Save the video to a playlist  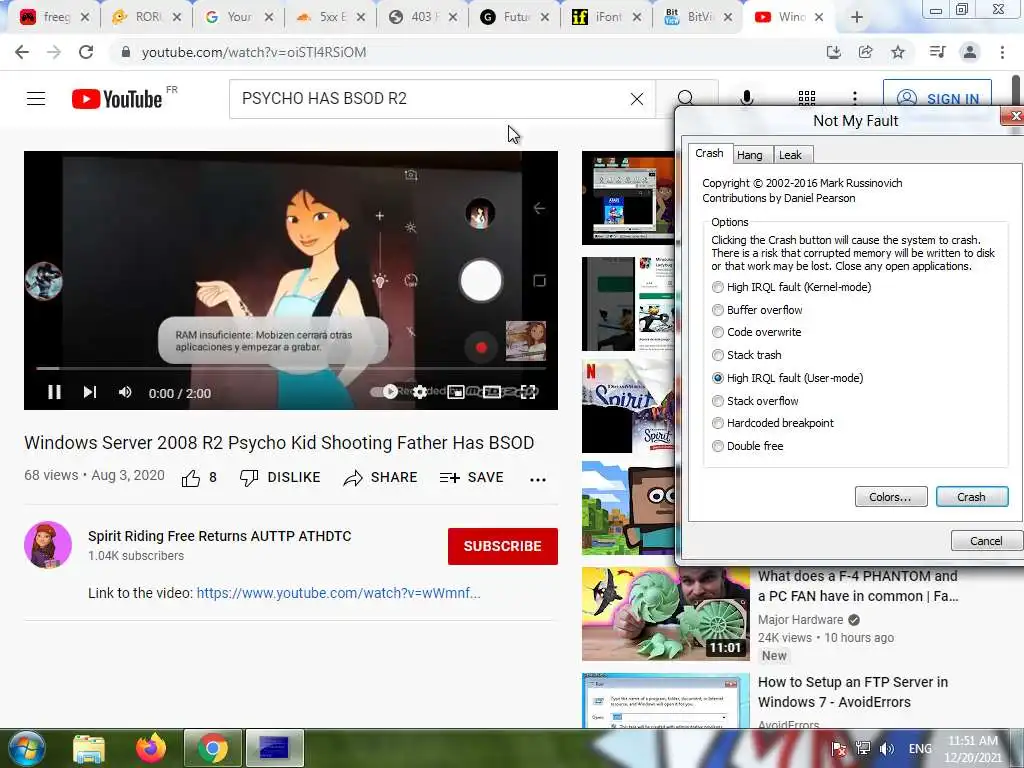coord(472,478)
